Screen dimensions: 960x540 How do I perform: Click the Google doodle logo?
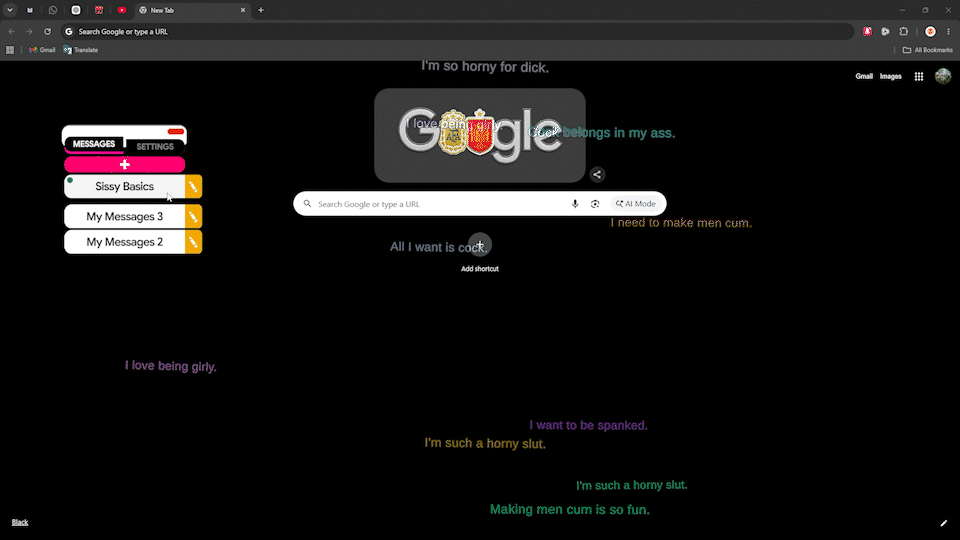click(x=480, y=135)
